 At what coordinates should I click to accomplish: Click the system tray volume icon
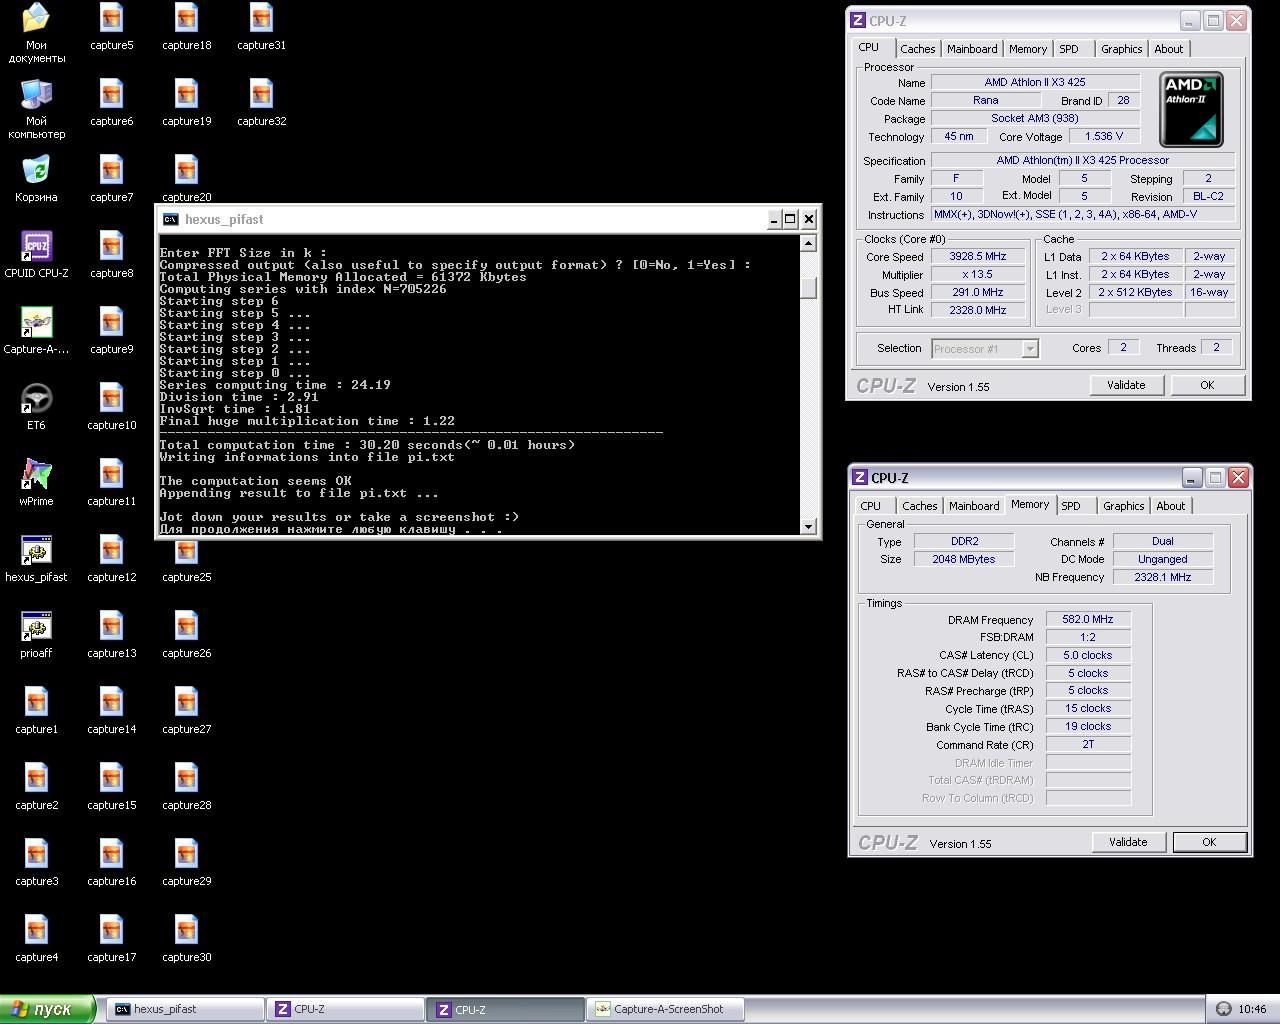(1223, 1009)
